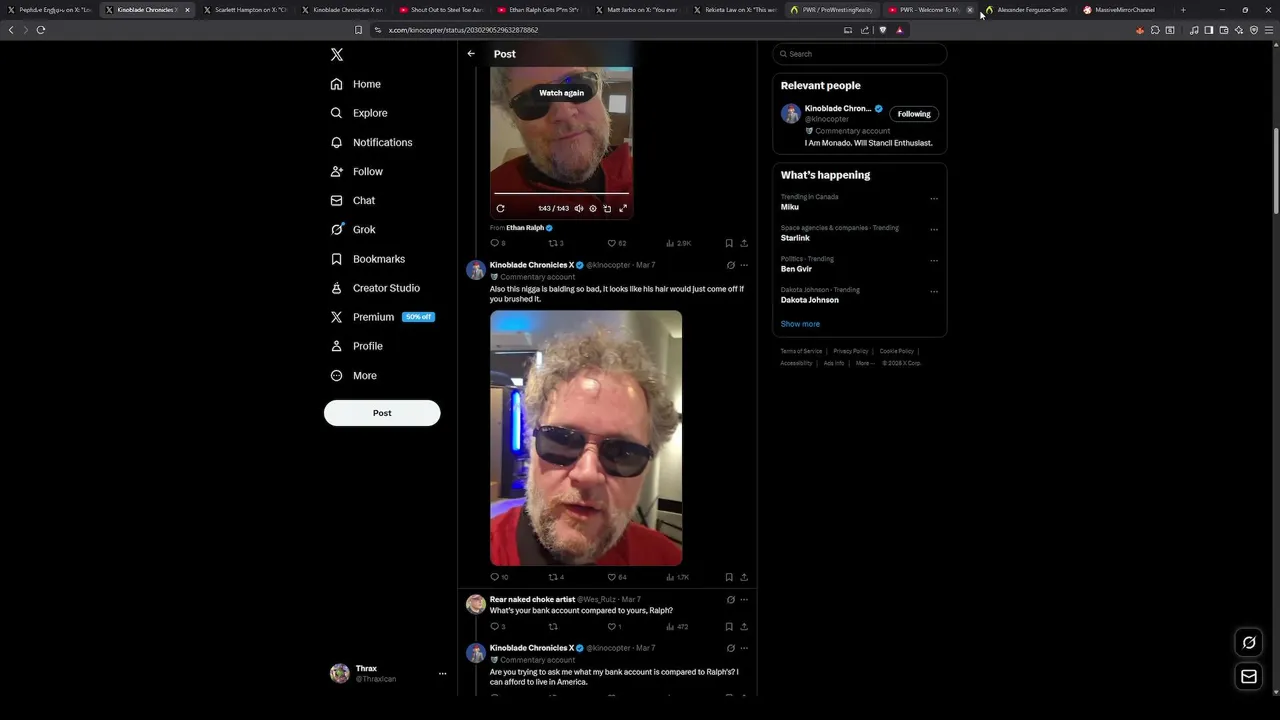Open Profile in sidebar

click(x=357, y=346)
